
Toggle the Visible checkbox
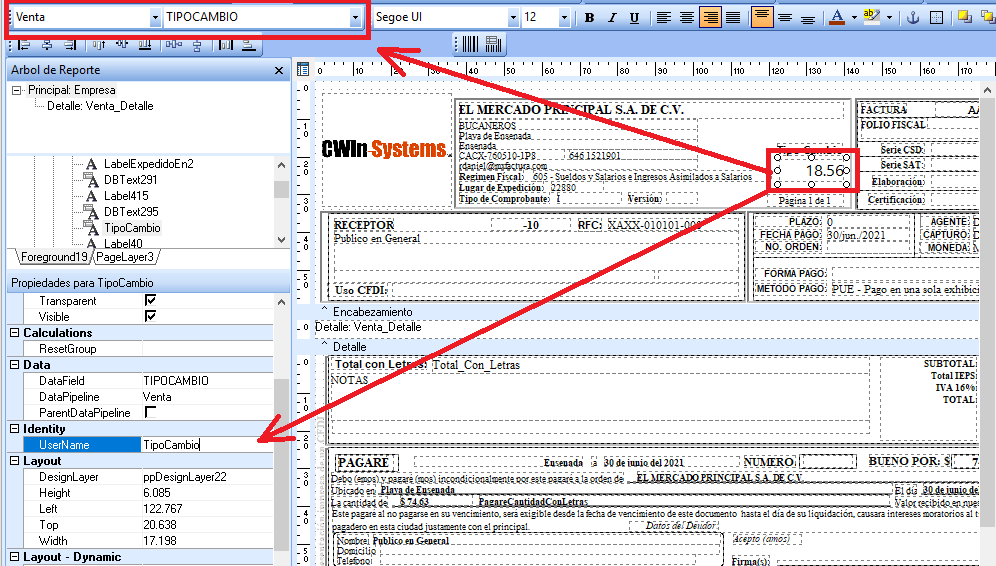point(151,316)
